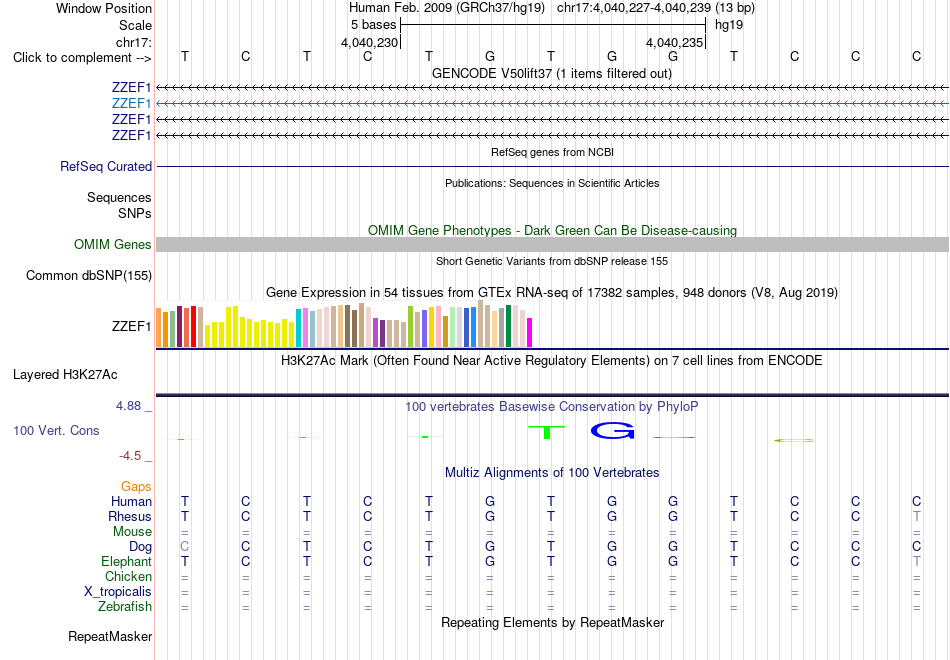The image size is (950, 660).
Task: Click the Mouse alignment row label
Action: 132,532
